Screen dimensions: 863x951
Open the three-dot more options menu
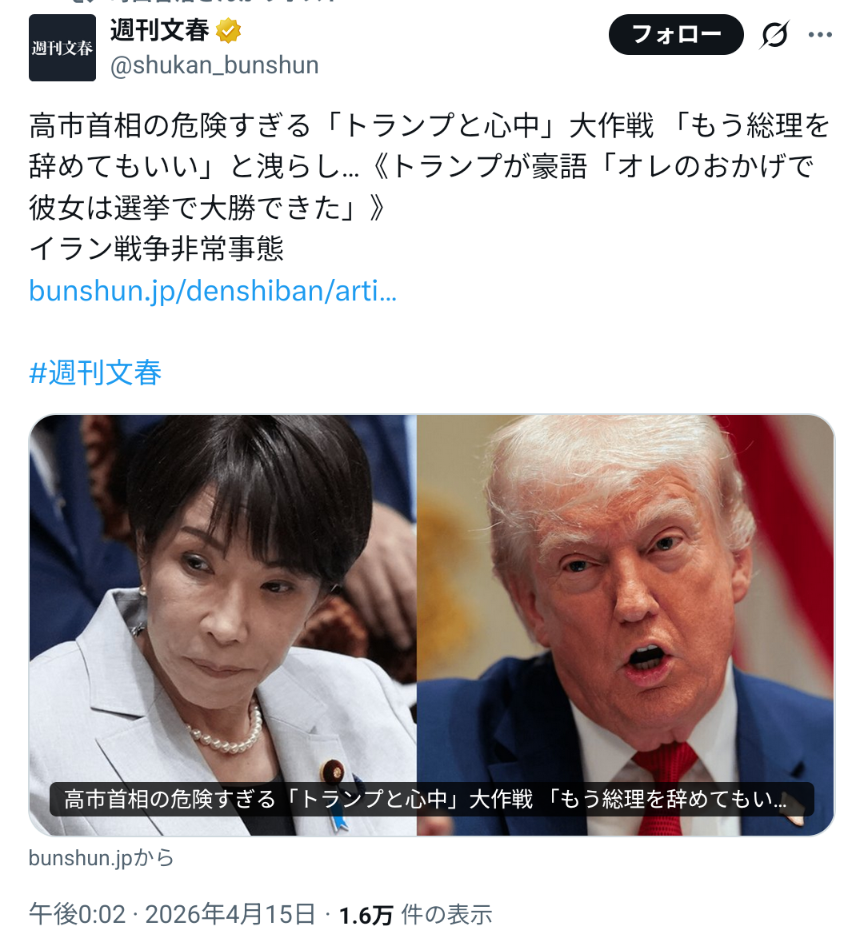point(820,35)
